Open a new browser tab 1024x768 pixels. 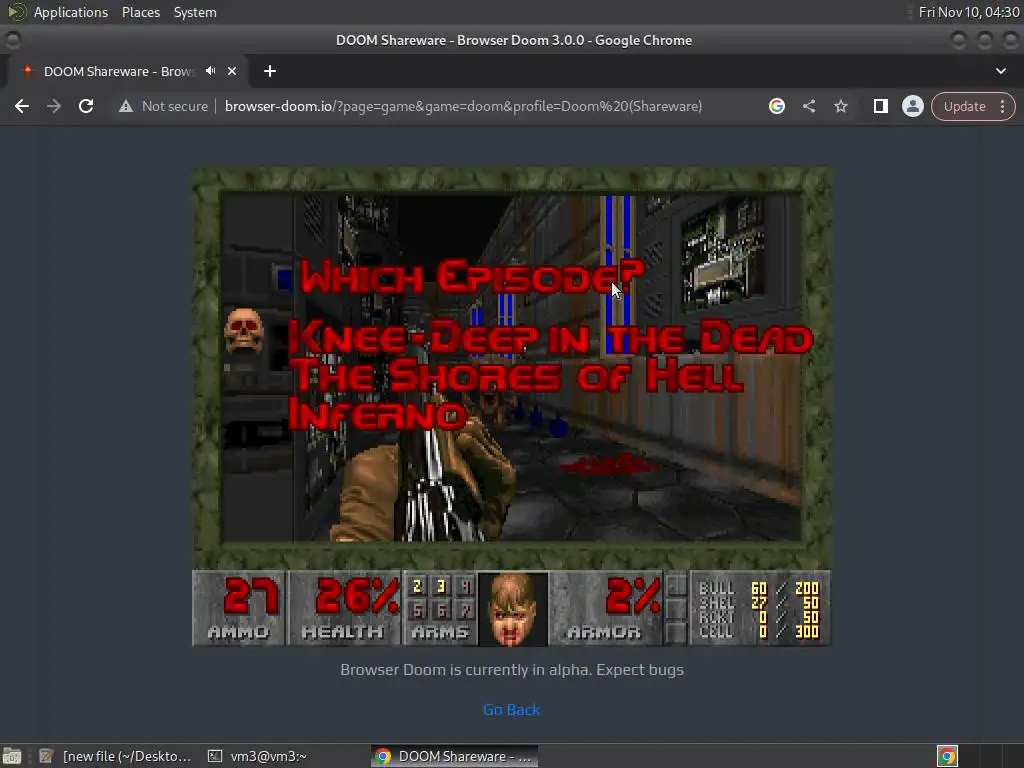270,71
